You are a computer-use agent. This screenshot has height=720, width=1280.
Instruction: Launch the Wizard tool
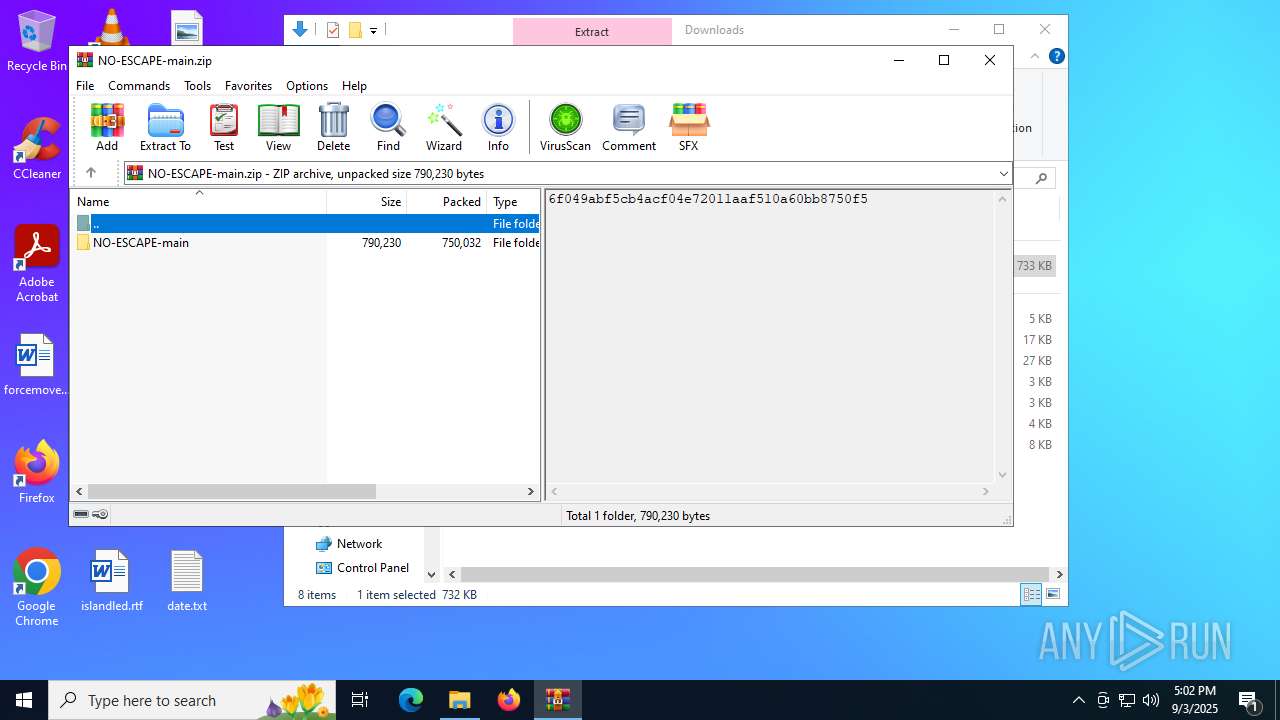point(444,127)
